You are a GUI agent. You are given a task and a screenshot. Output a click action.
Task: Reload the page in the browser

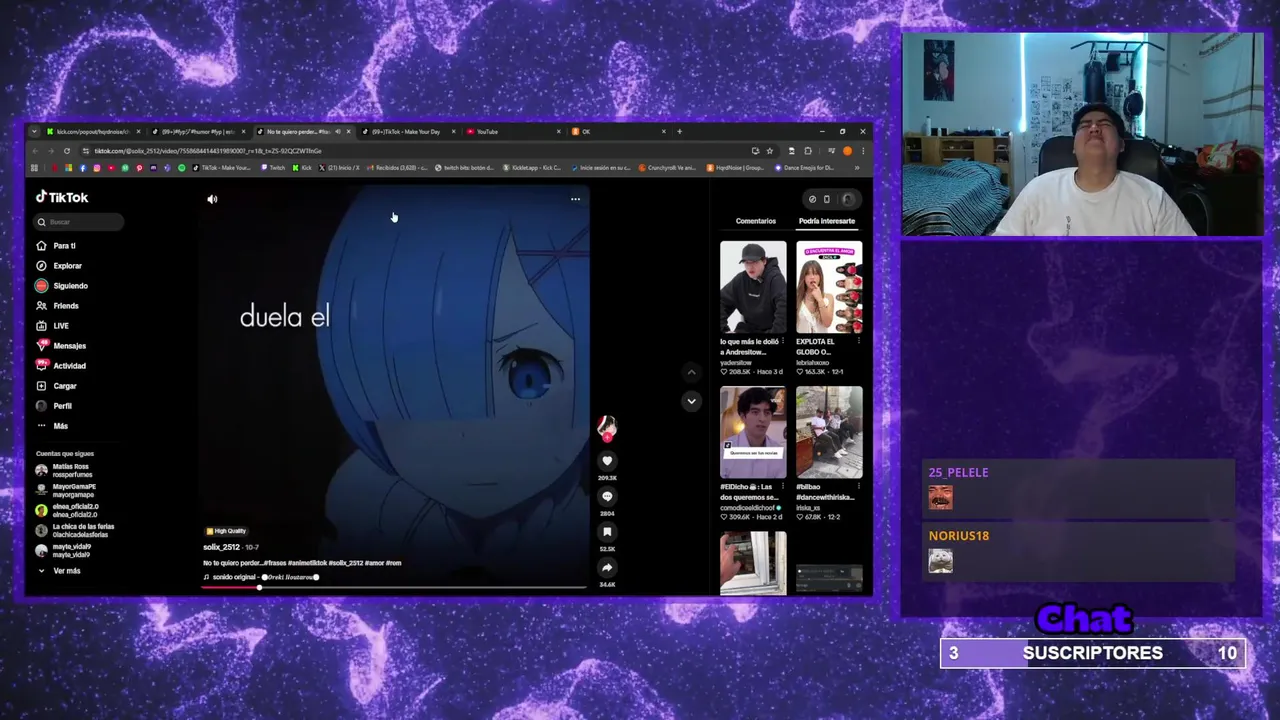67,151
